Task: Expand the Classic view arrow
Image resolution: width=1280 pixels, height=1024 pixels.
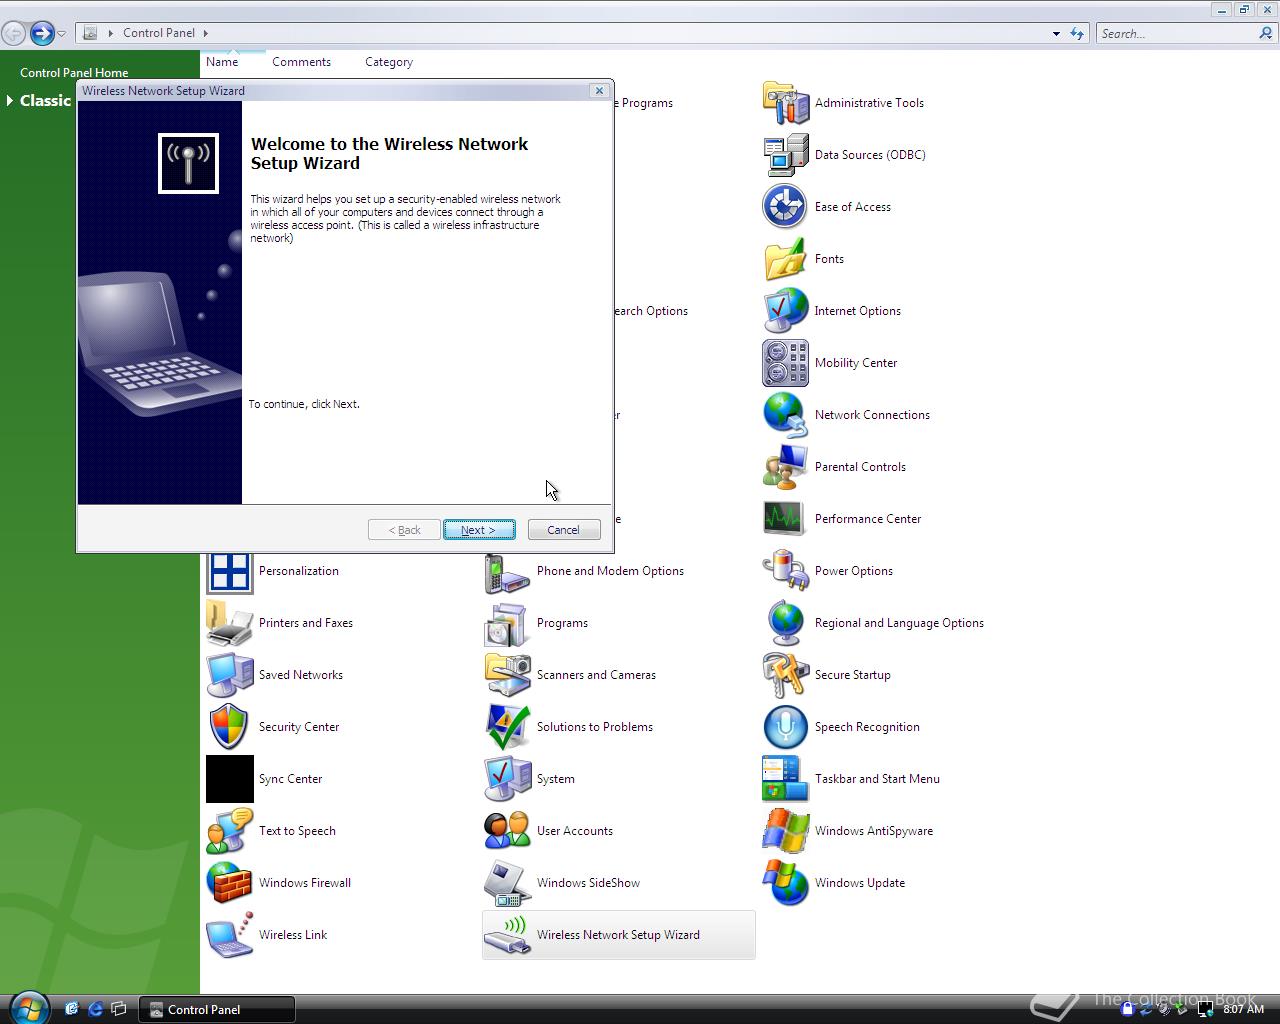Action: (10, 100)
